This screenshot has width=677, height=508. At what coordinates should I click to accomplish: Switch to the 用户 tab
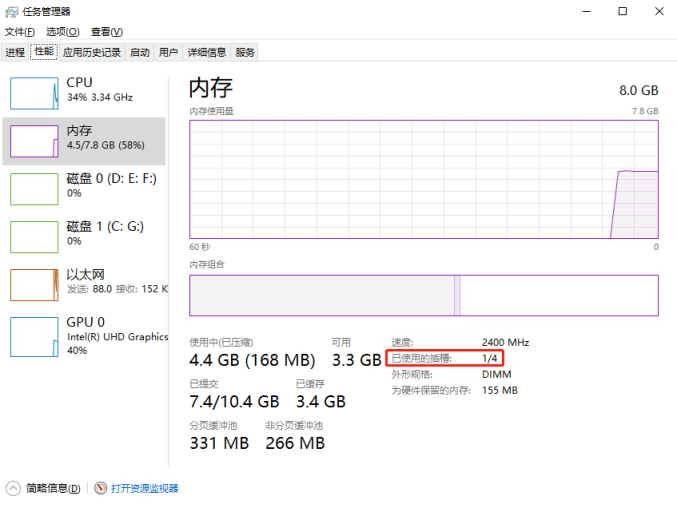tap(168, 52)
